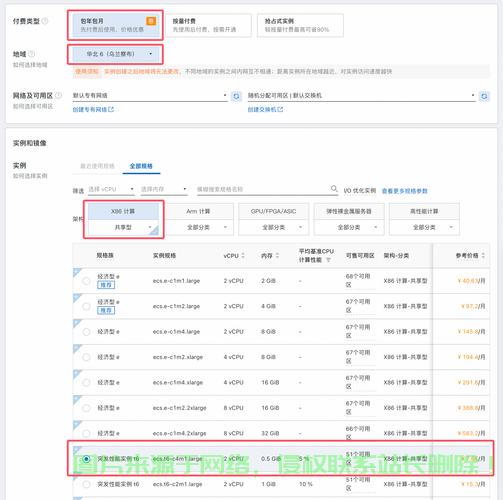Click price ¥583.2/月
This screenshot has width=503, height=500.
[471, 433]
